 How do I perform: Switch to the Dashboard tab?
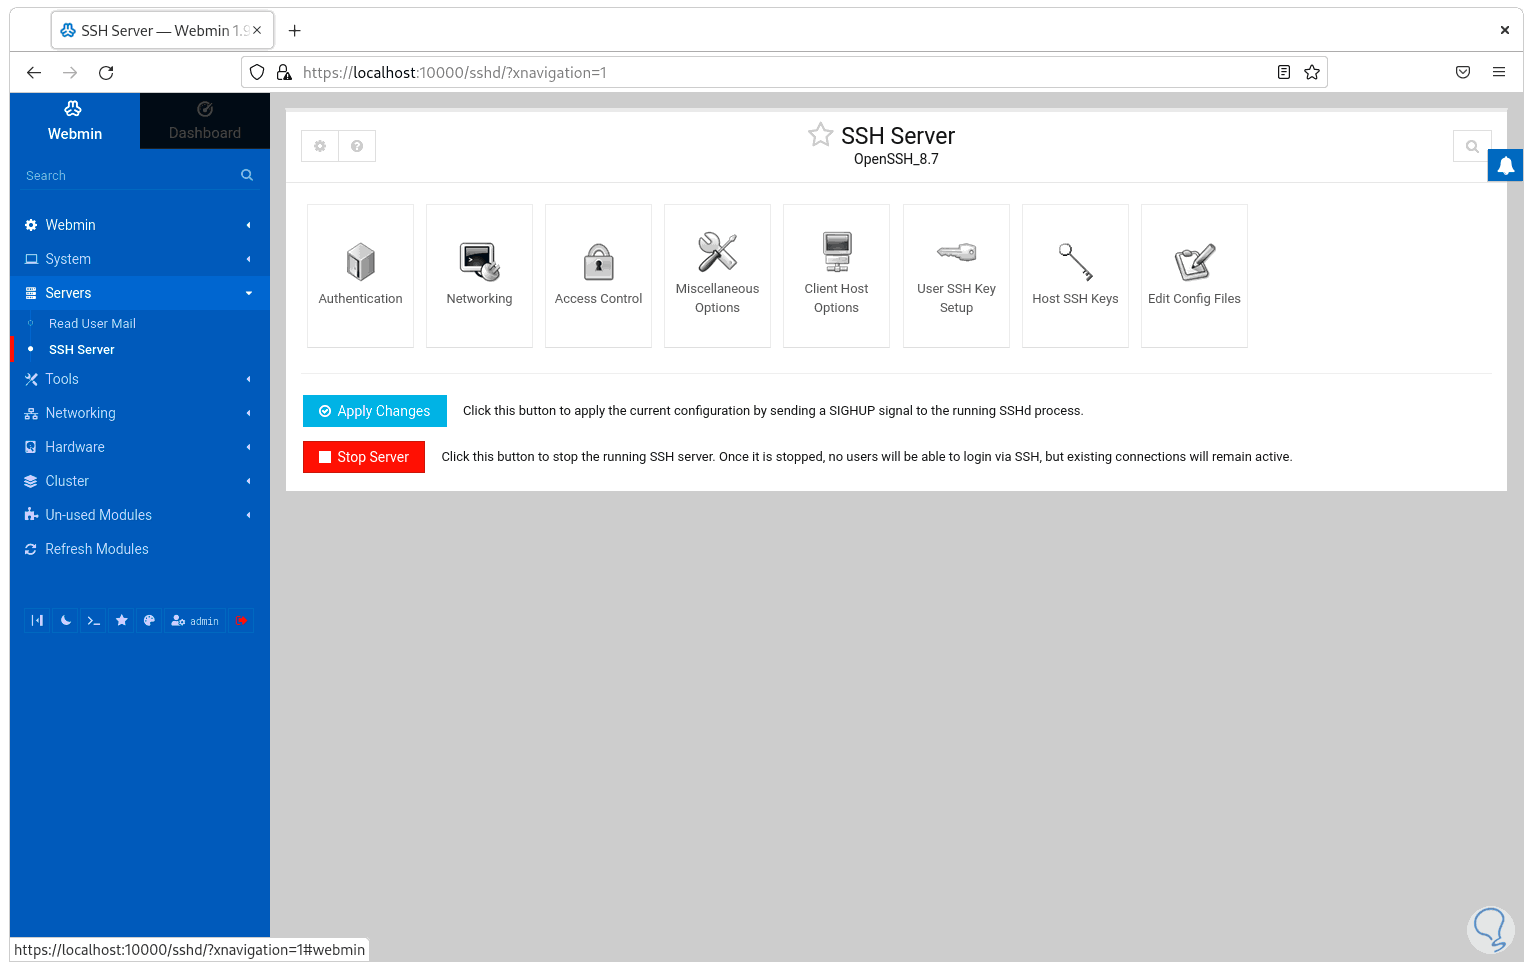205,121
